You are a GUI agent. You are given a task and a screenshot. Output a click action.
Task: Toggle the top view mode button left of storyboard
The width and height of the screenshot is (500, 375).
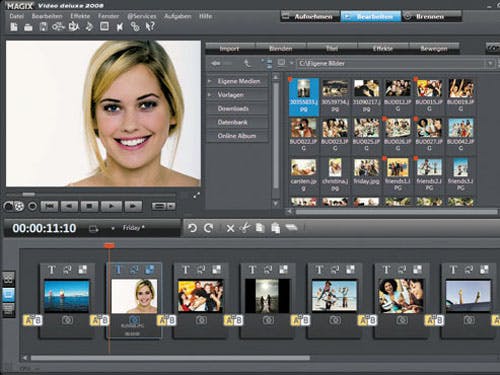click(9, 278)
